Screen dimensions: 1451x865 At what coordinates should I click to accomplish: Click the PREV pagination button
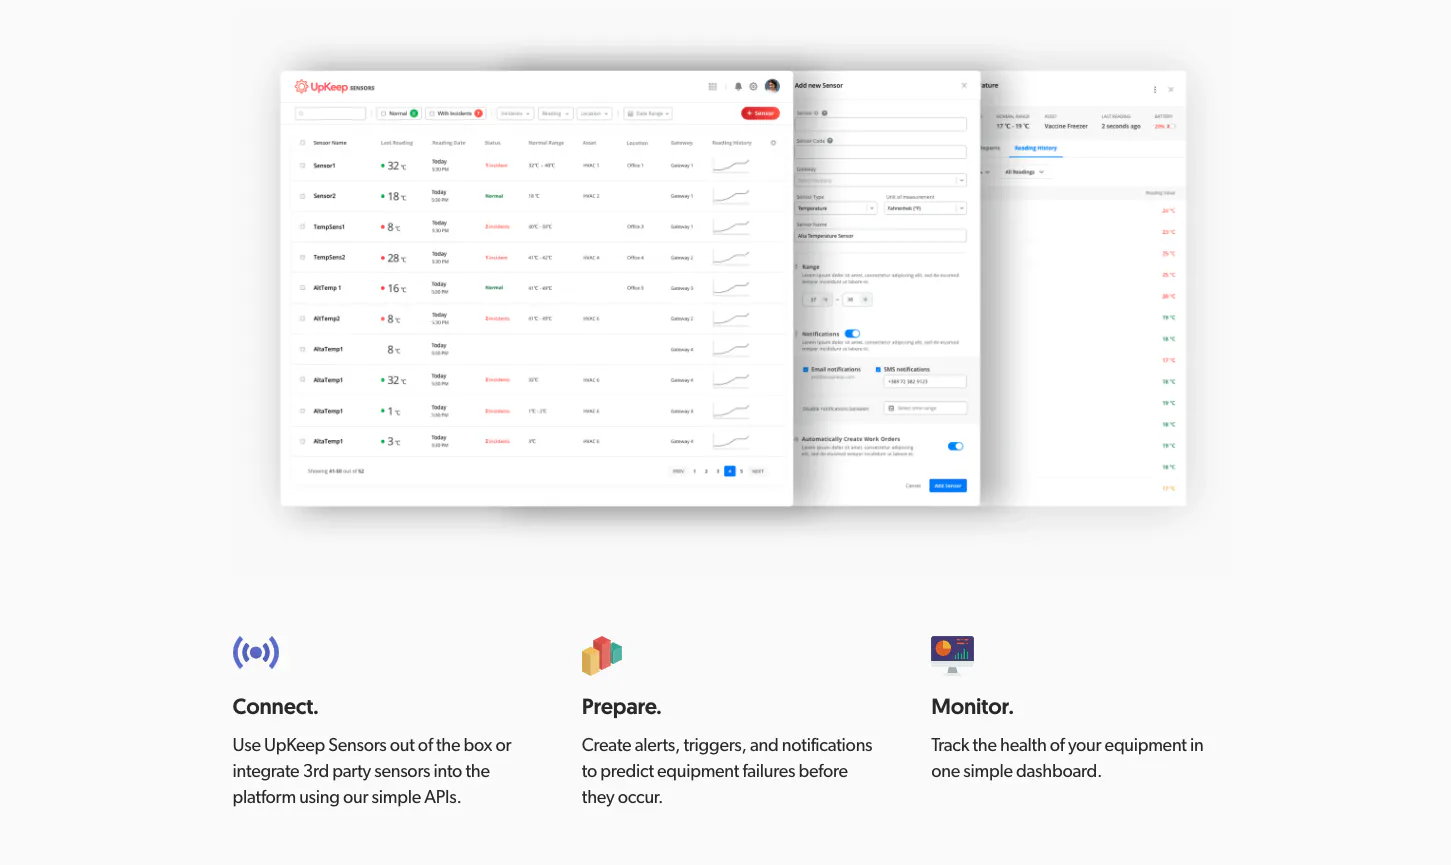678,471
